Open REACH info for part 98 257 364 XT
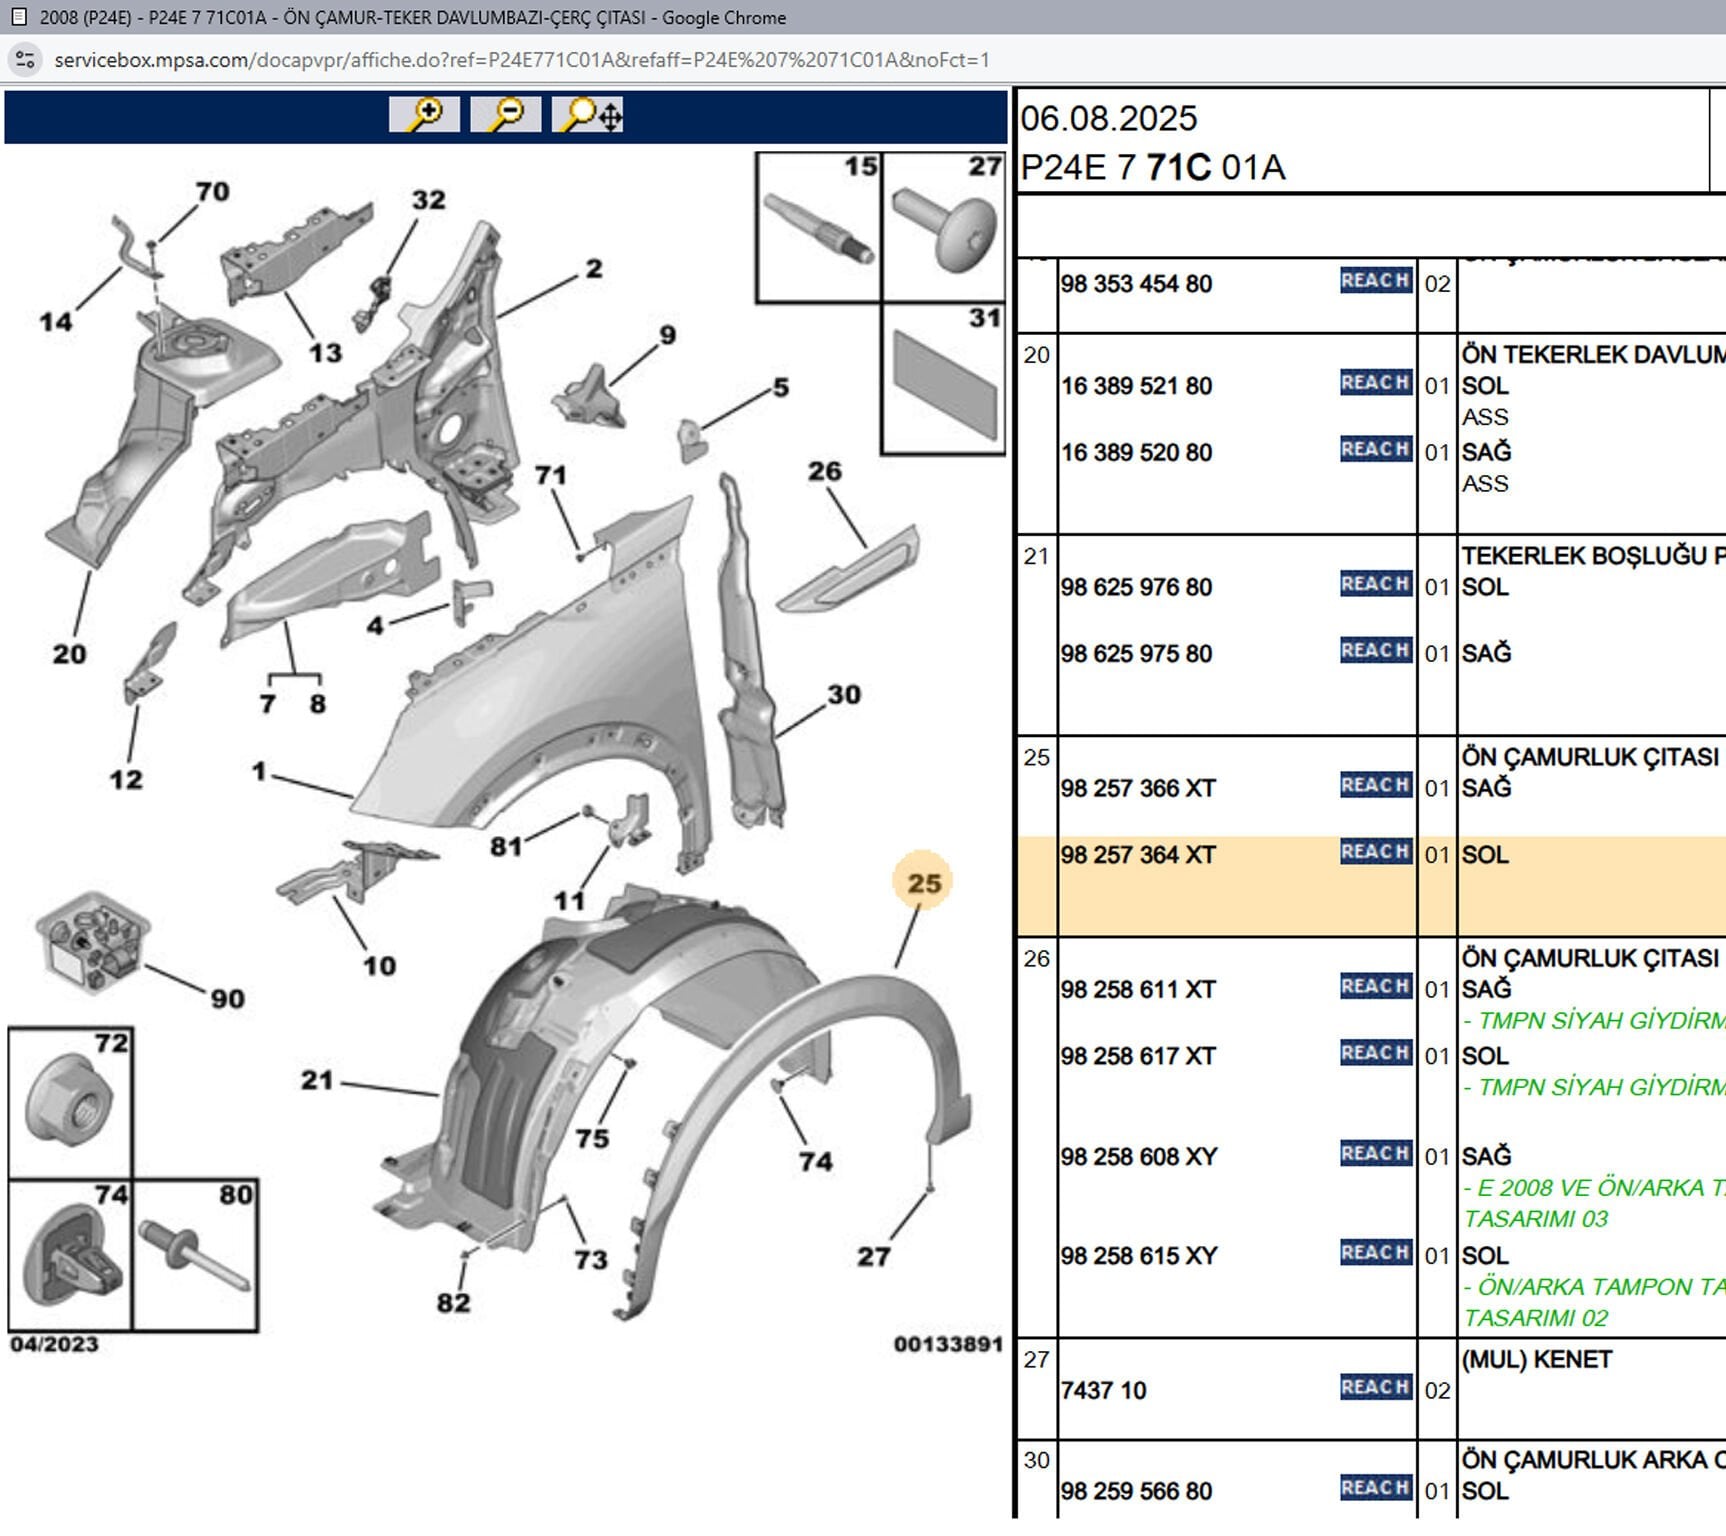1726x1536 pixels. coord(1376,852)
